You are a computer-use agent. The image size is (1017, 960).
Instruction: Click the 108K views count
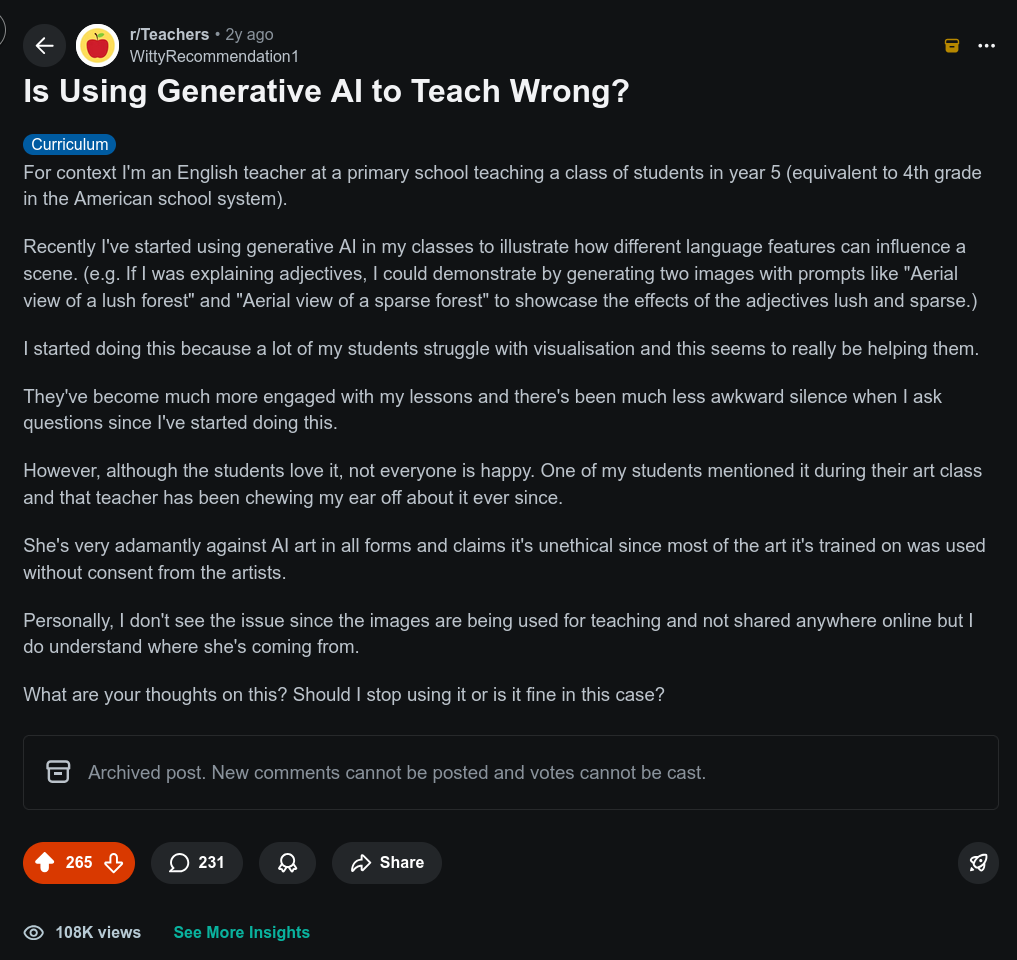[98, 933]
